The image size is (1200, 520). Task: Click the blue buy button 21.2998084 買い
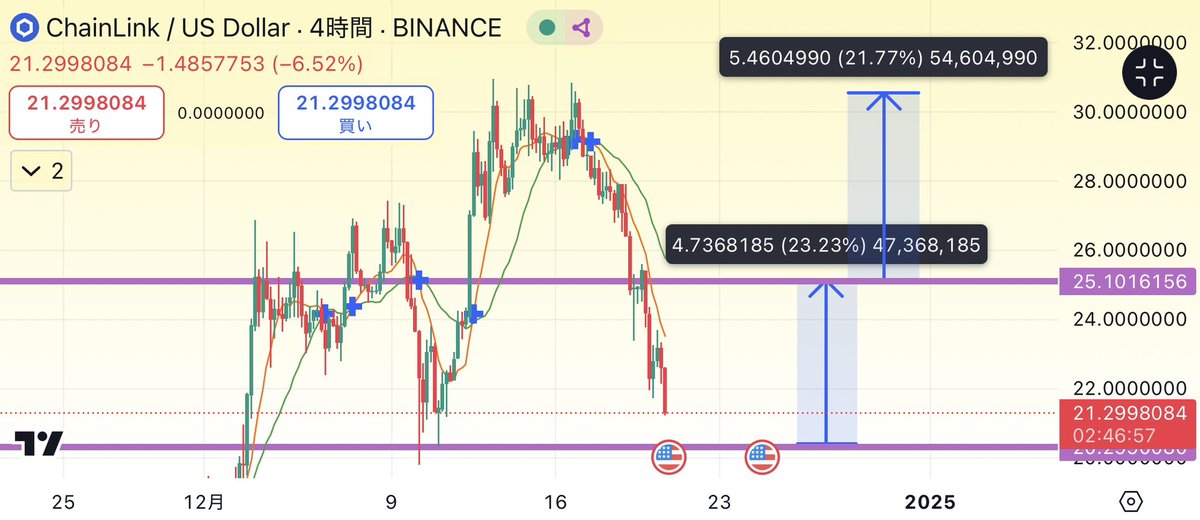click(356, 112)
